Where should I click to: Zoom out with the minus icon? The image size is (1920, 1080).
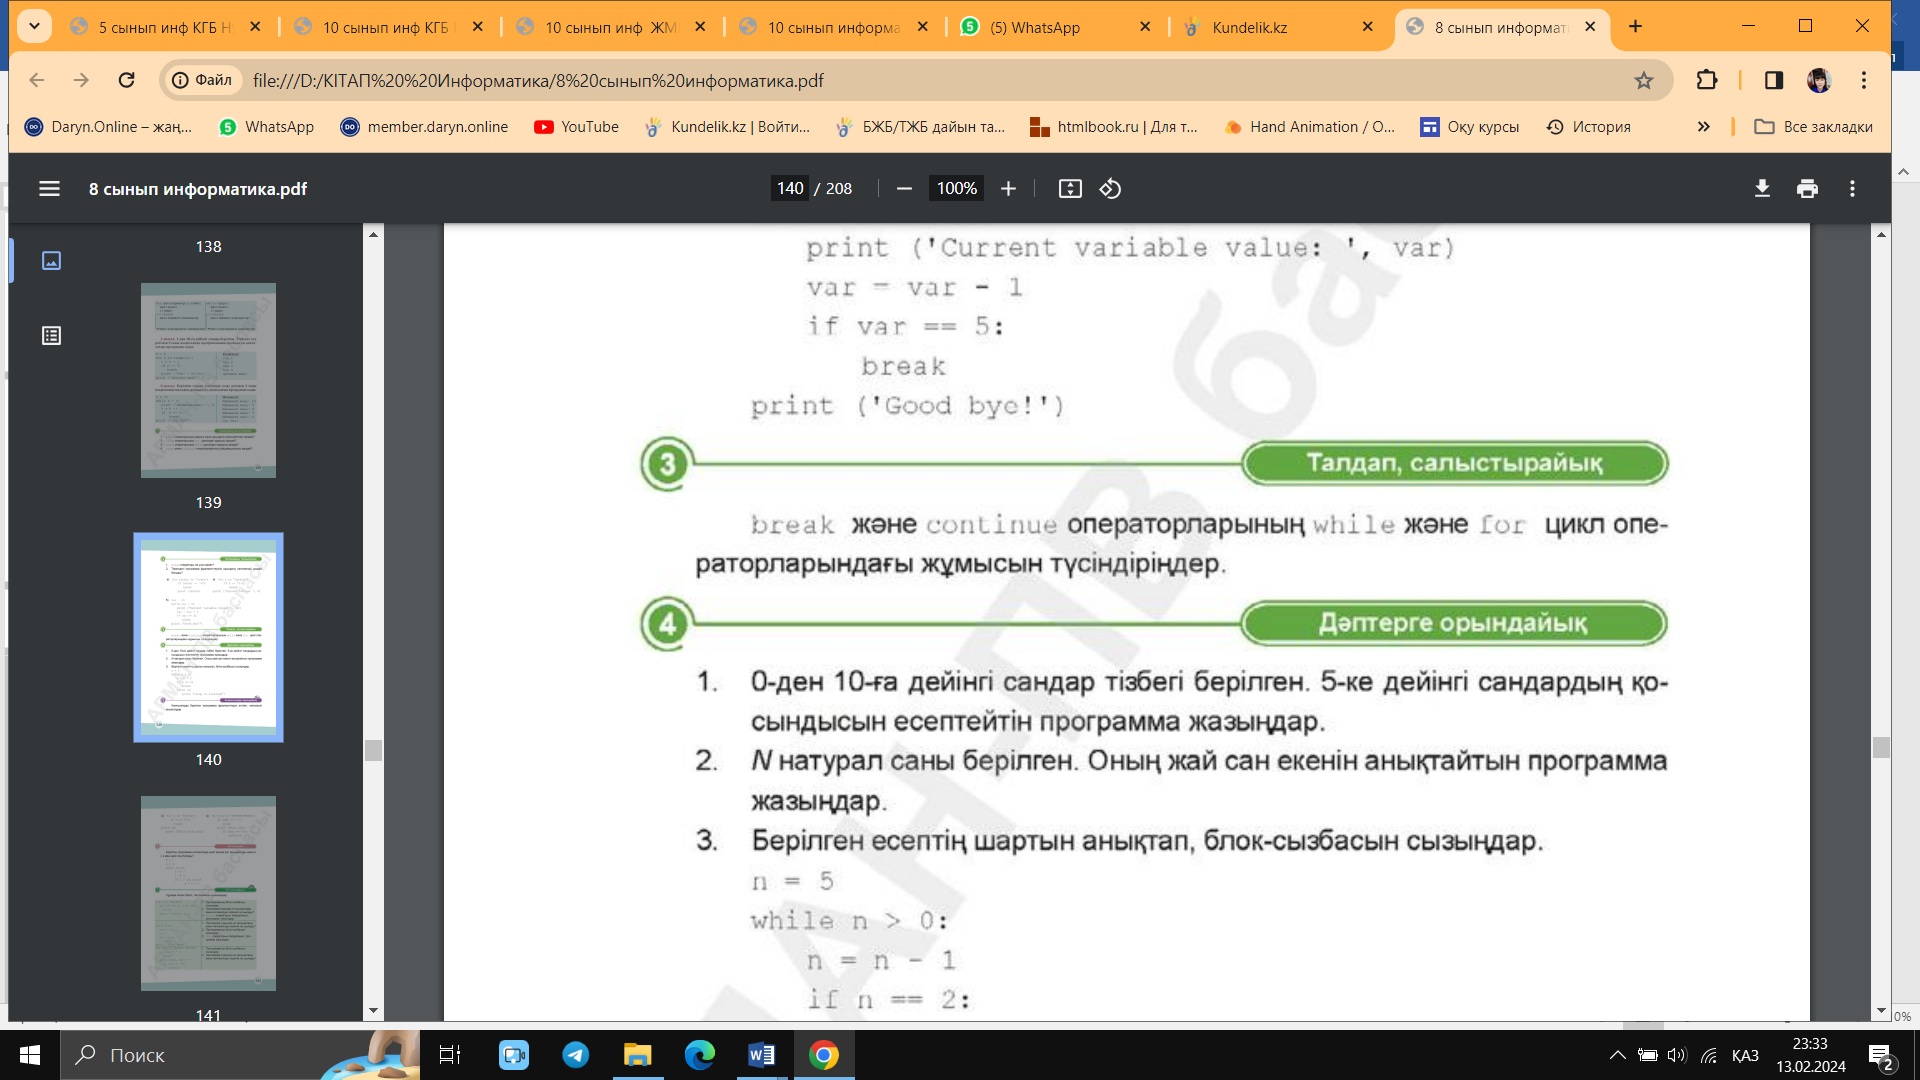904,189
